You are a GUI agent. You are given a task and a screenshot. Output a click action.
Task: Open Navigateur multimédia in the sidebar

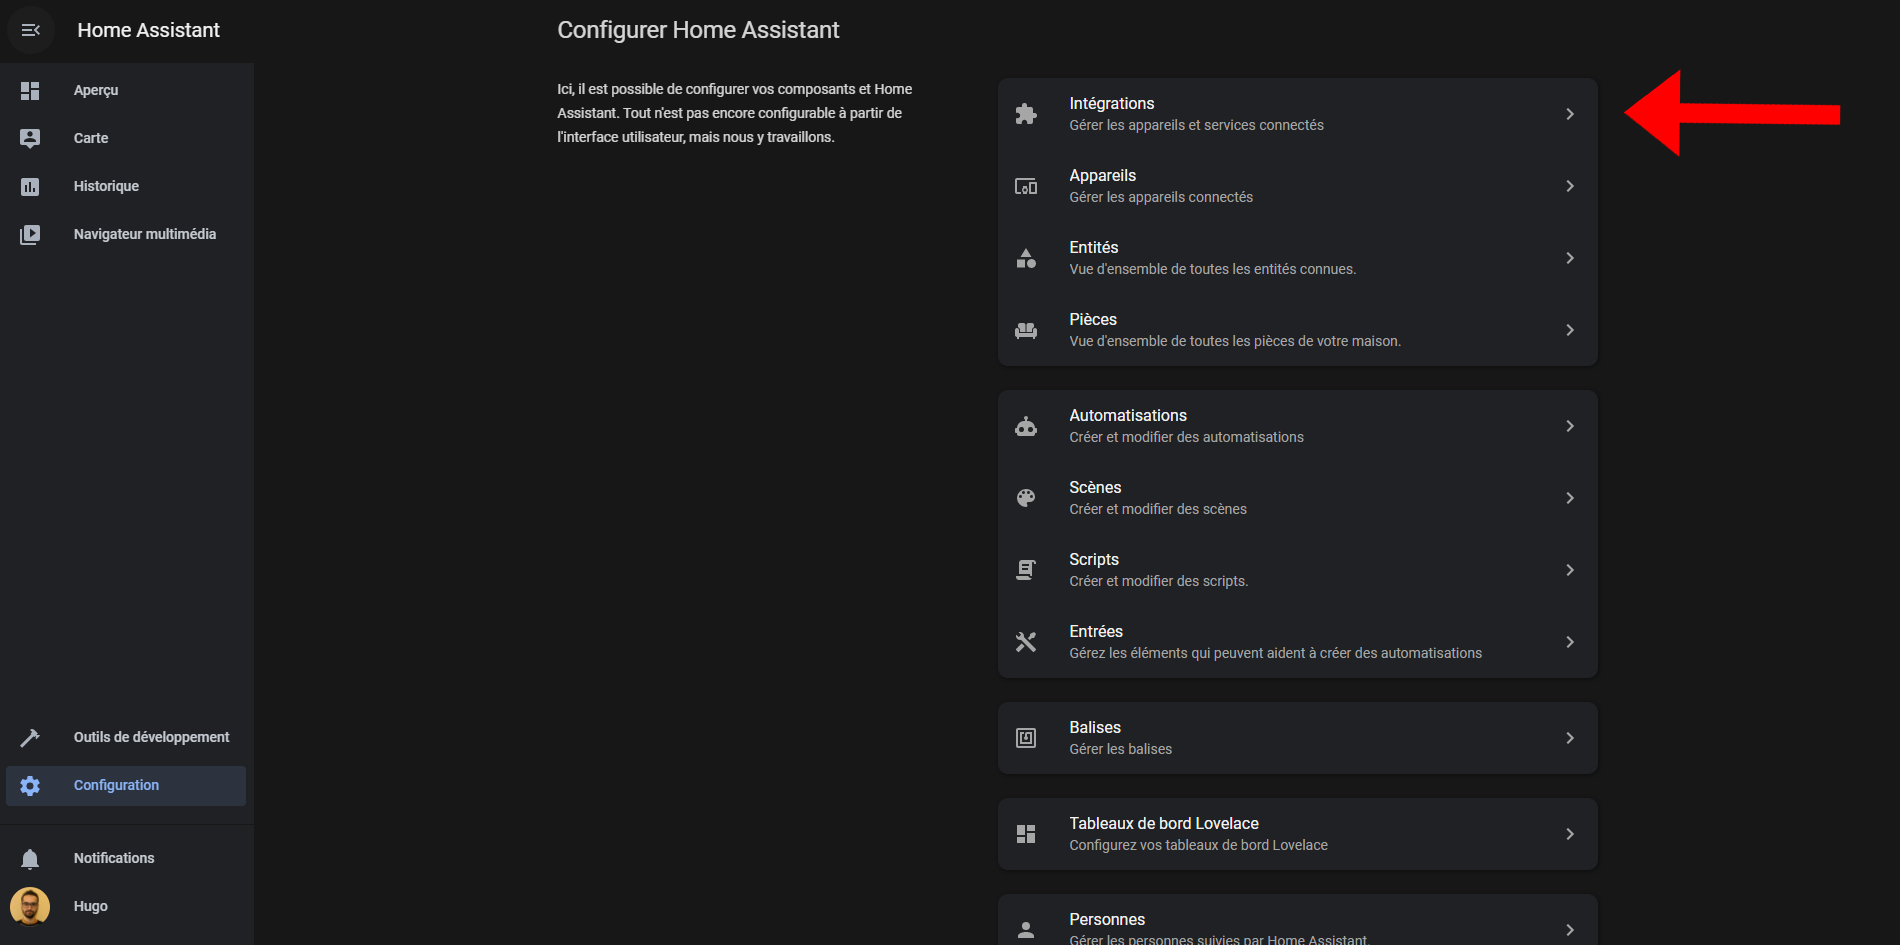pyautogui.click(x=126, y=234)
